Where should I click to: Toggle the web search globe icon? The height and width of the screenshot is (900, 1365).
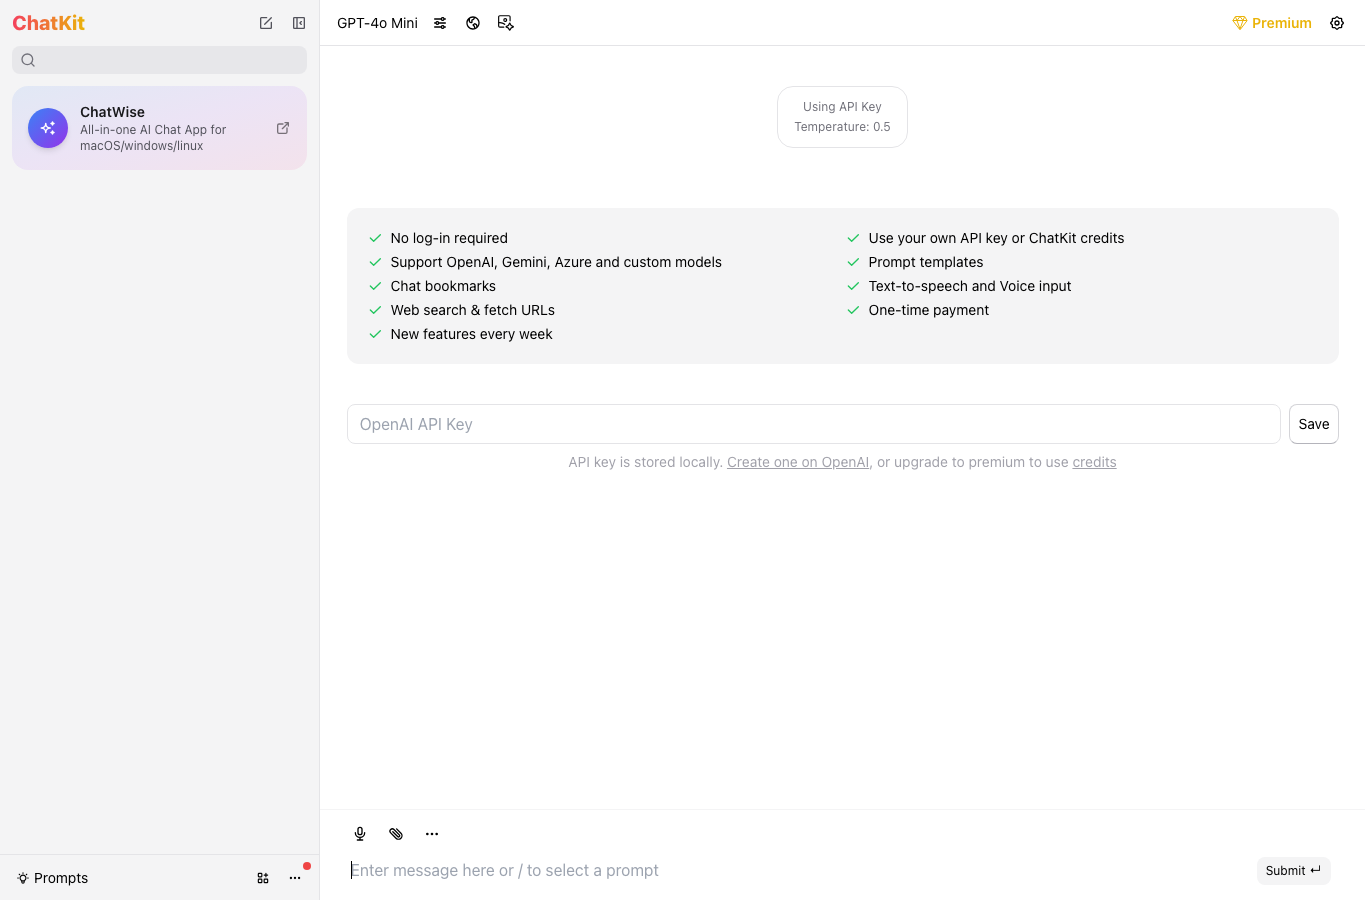(x=473, y=23)
